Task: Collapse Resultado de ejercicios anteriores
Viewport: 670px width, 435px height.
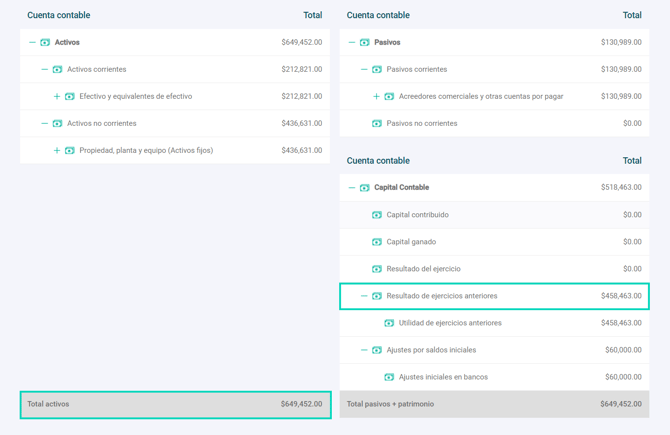Action: coord(364,296)
